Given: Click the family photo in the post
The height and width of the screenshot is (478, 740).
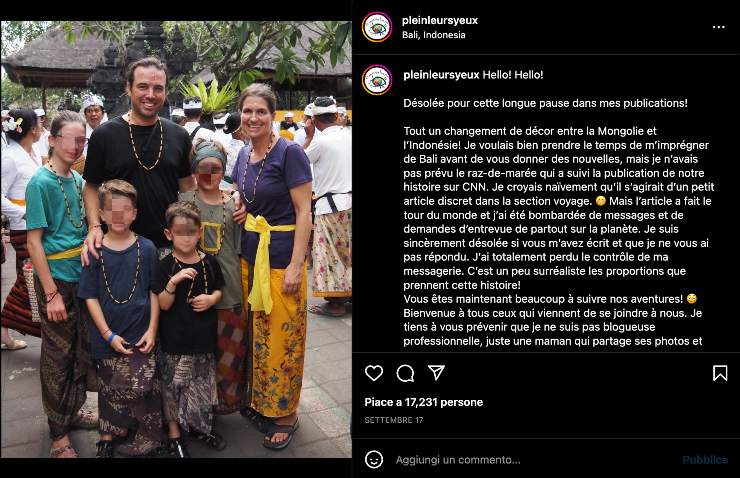Looking at the screenshot, I should click(x=176, y=239).
